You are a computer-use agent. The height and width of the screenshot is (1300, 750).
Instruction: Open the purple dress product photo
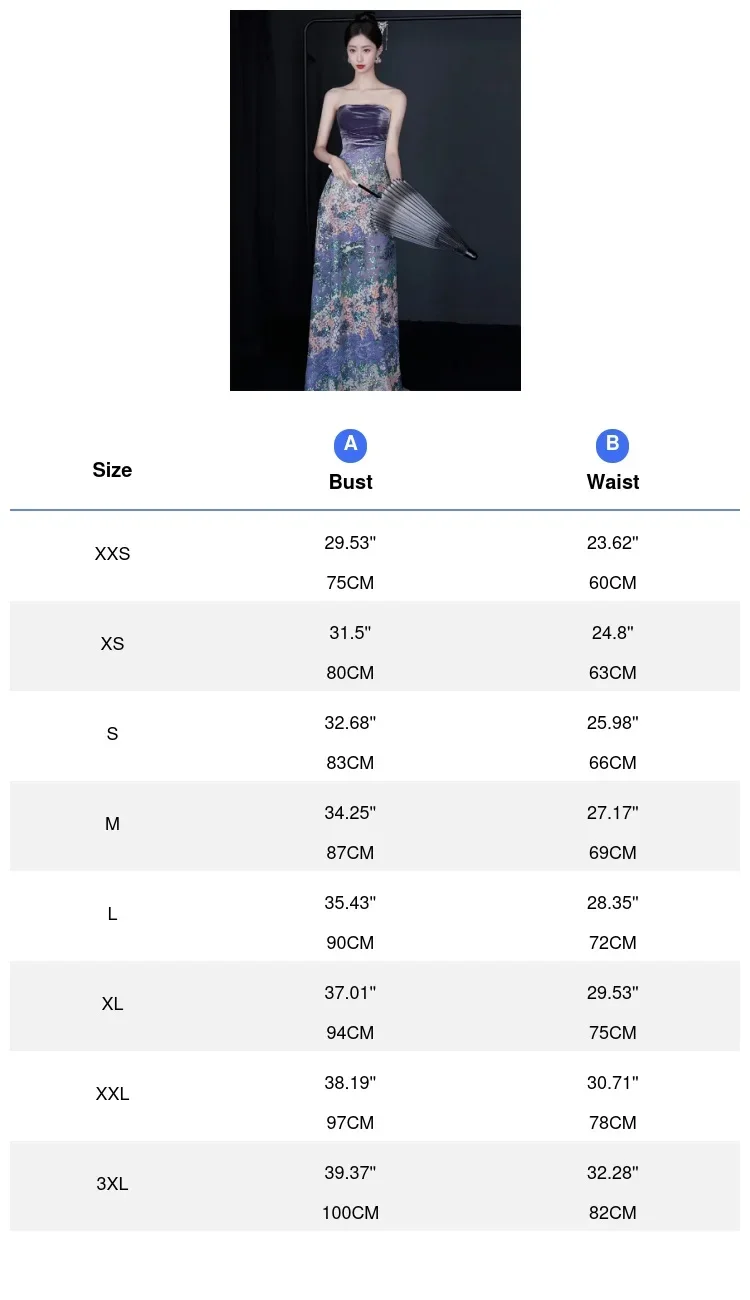(375, 200)
